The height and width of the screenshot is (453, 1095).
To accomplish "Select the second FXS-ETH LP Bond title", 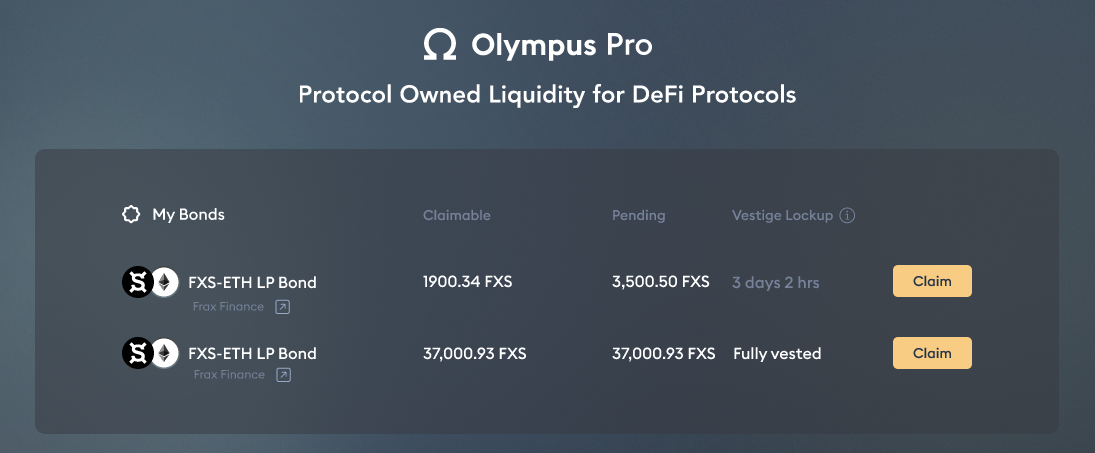I will coord(252,353).
